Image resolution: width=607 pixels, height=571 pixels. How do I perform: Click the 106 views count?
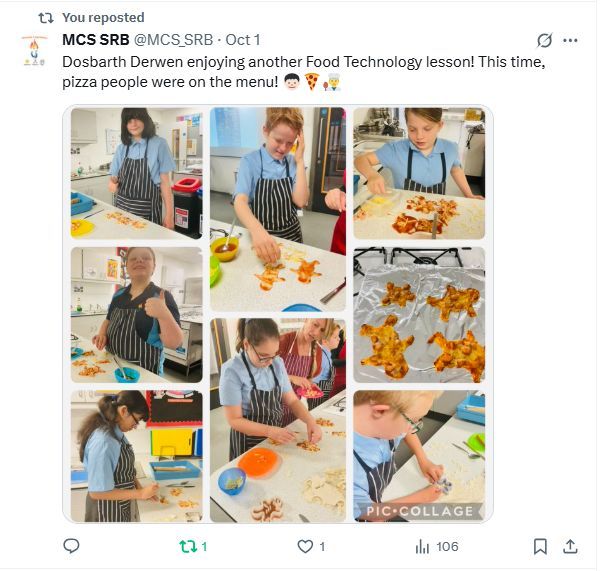(447, 546)
